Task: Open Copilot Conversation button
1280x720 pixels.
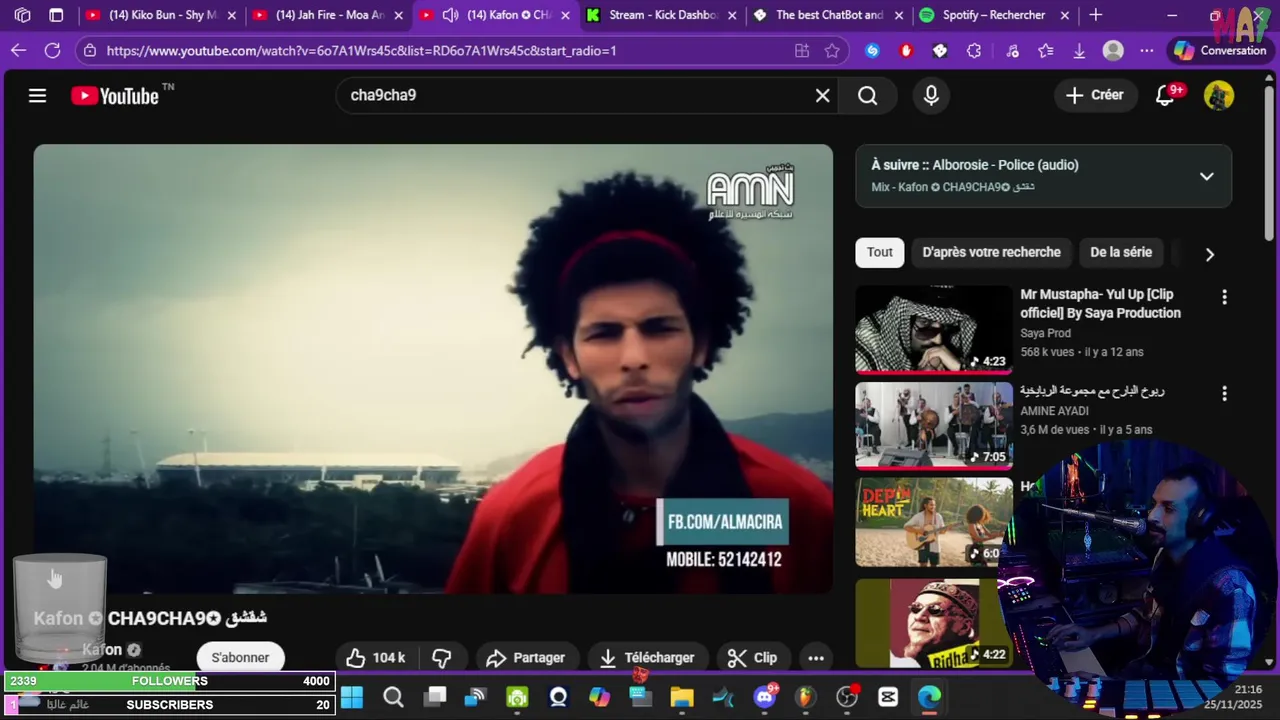Action: [1220, 50]
